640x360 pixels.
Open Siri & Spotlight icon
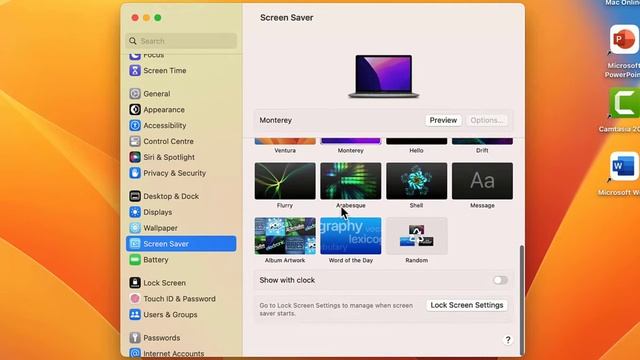(135, 157)
